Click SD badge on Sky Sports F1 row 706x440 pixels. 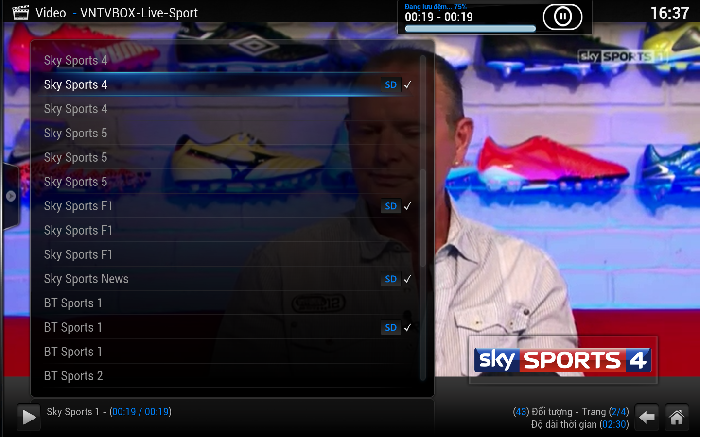[393, 207]
